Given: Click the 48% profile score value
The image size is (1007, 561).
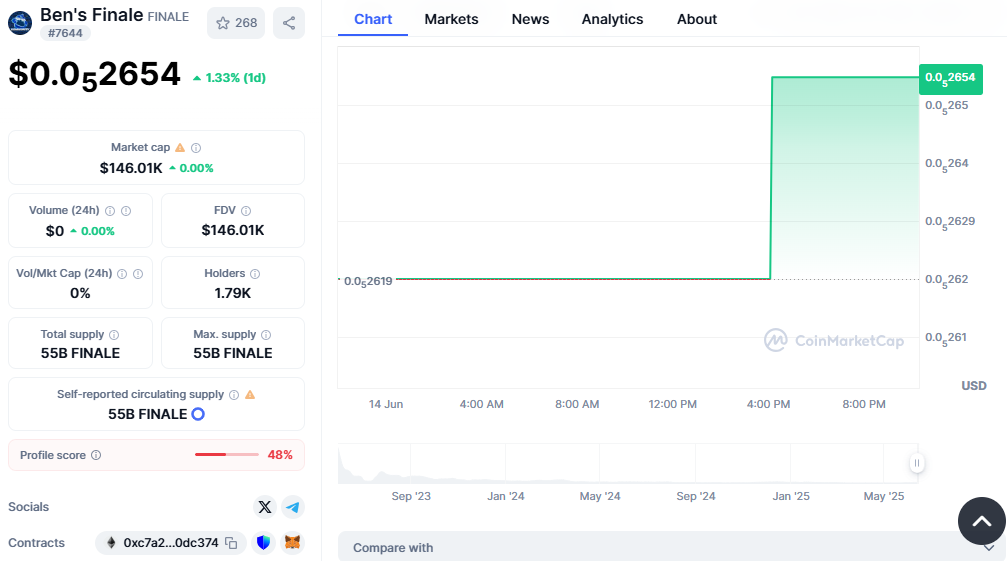Looking at the screenshot, I should (x=280, y=454).
